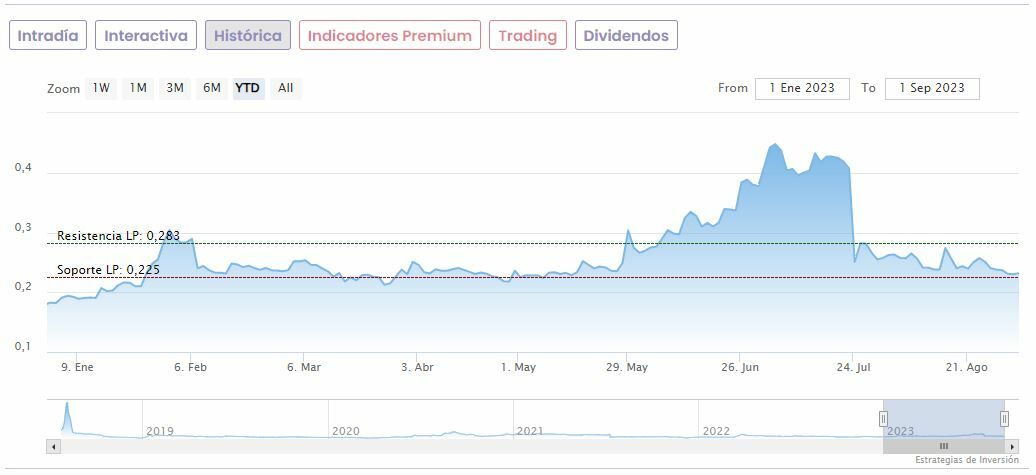This screenshot has height=475, width=1036.
Task: Click the scrollbar right arrow
Action: pyautogui.click(x=1012, y=446)
